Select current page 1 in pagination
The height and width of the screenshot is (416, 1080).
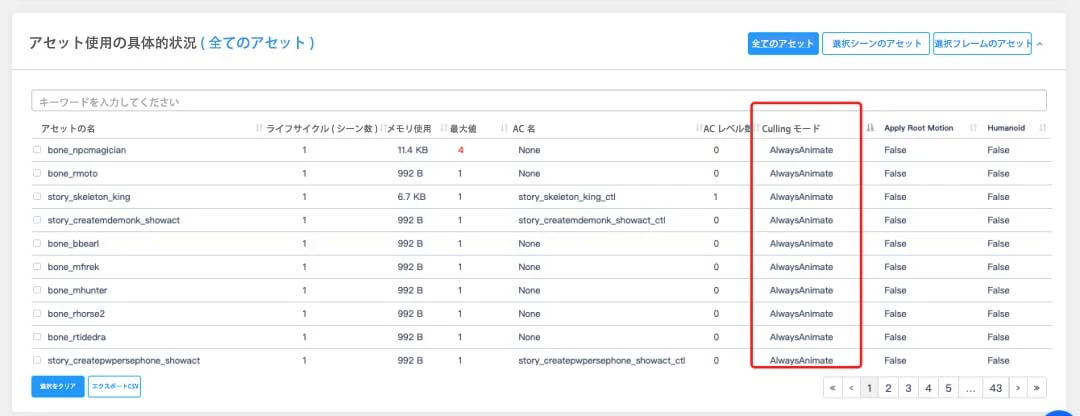[x=869, y=388]
